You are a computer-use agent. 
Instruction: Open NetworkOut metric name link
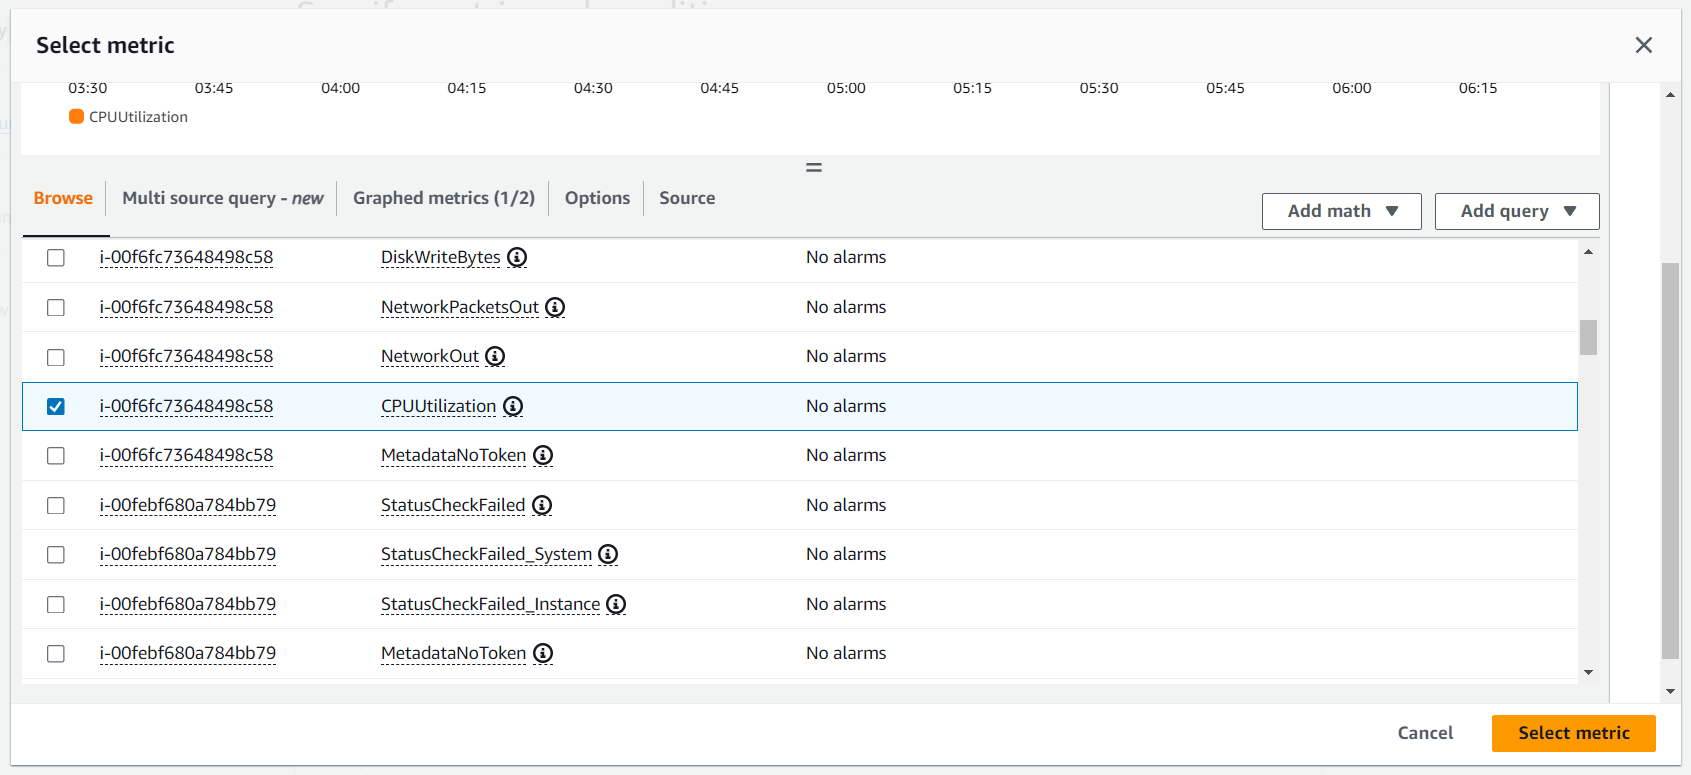click(x=430, y=357)
